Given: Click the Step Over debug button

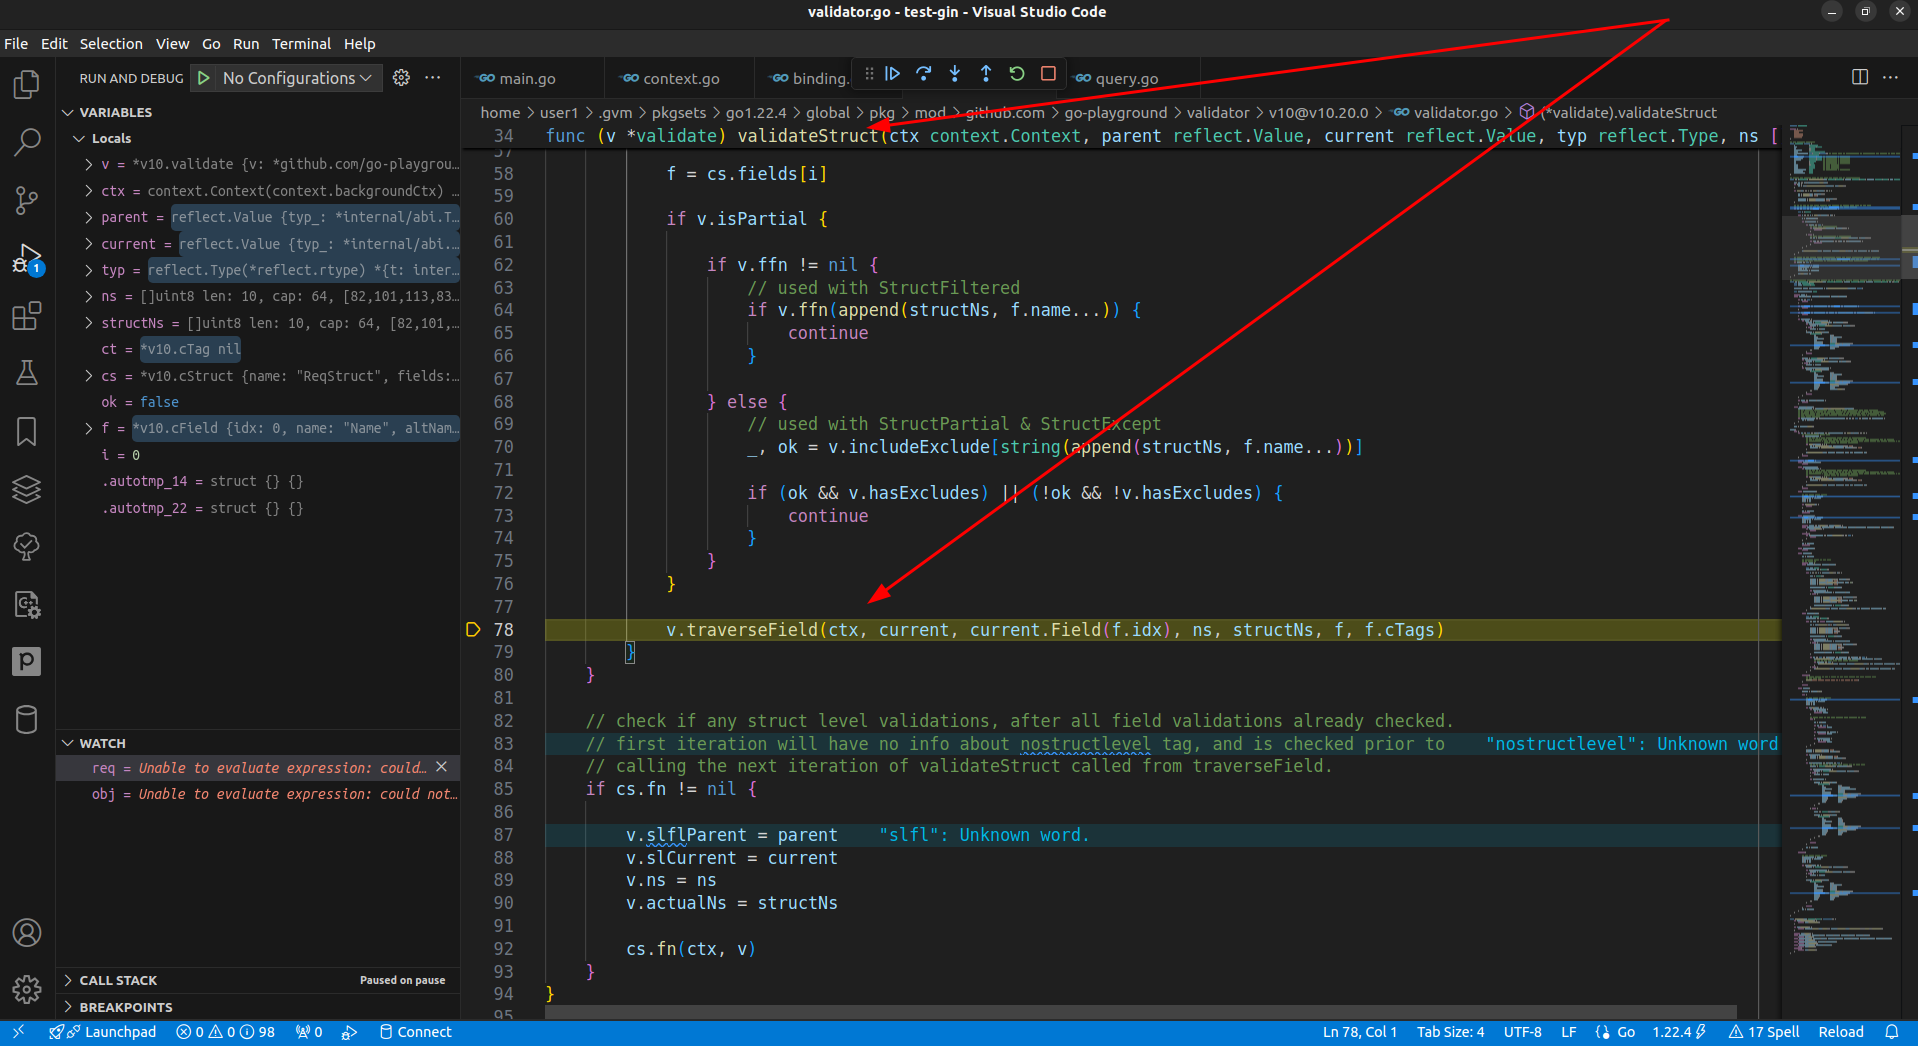Looking at the screenshot, I should click(x=924, y=74).
